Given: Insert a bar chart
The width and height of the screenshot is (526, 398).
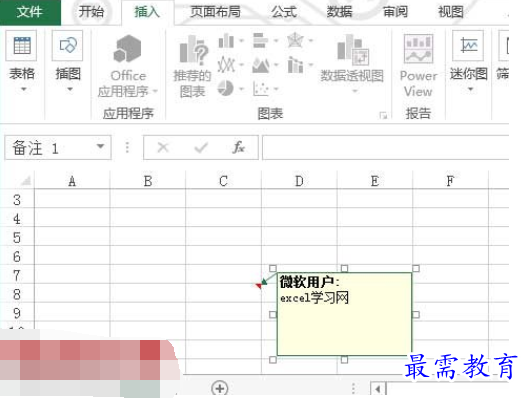Looking at the screenshot, I should click(260, 41).
